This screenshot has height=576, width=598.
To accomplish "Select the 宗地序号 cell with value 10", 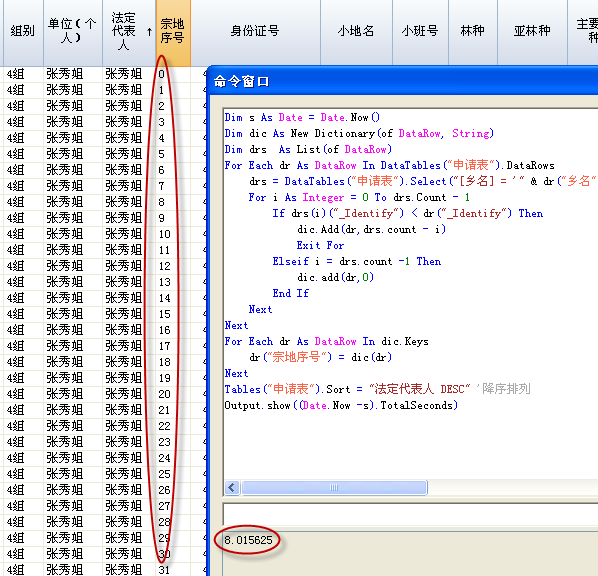I will (x=173, y=234).
